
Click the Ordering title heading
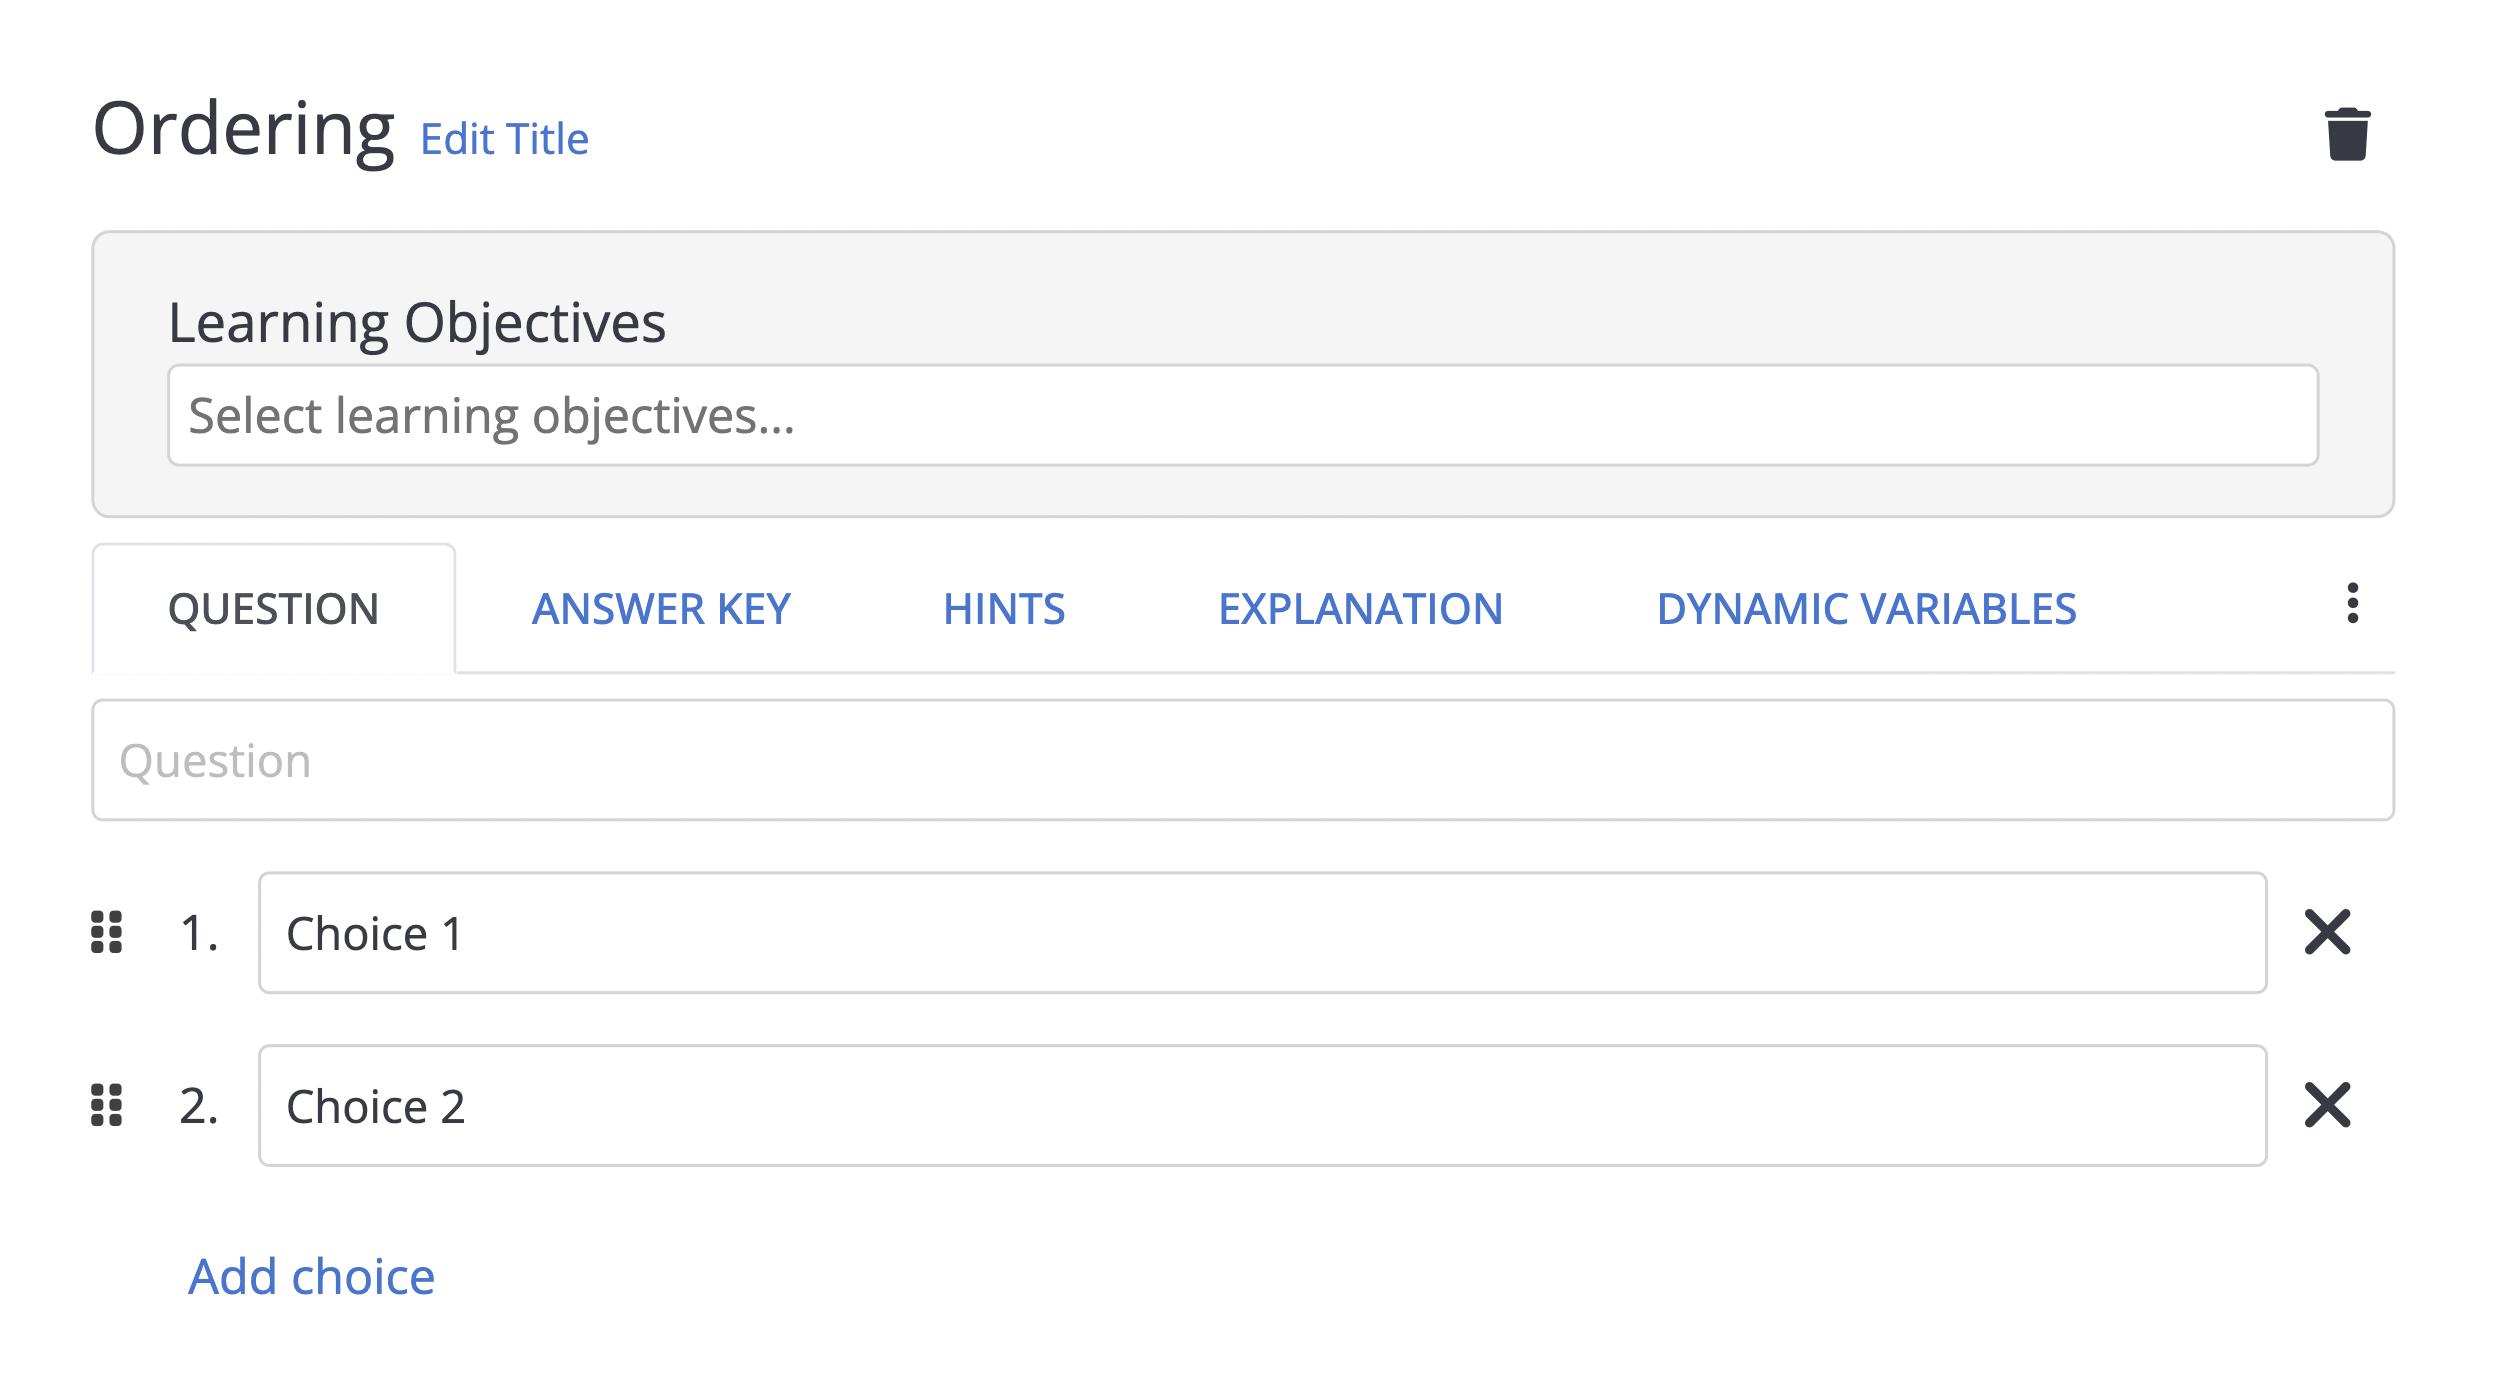click(243, 130)
